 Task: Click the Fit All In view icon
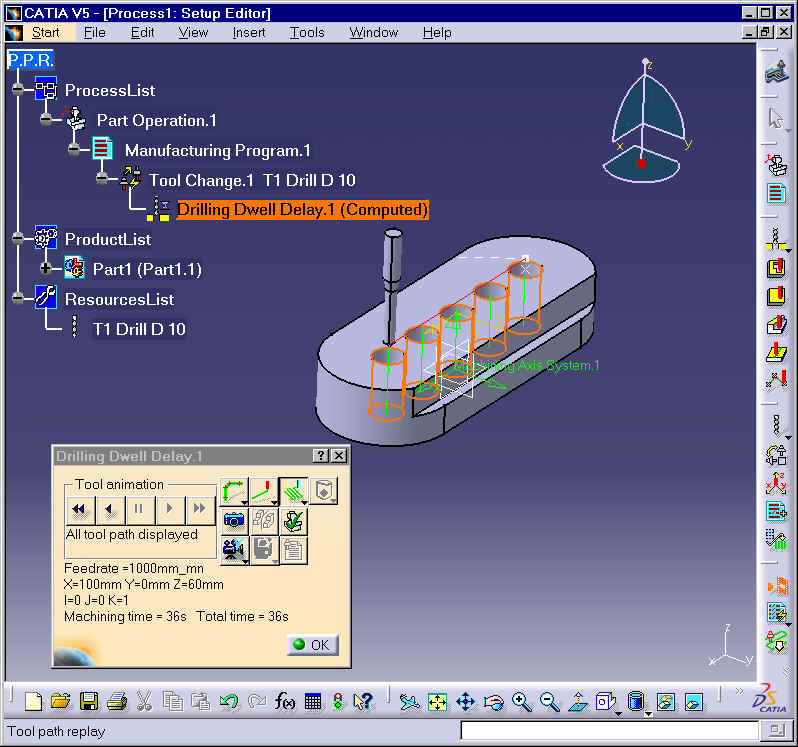point(438,702)
